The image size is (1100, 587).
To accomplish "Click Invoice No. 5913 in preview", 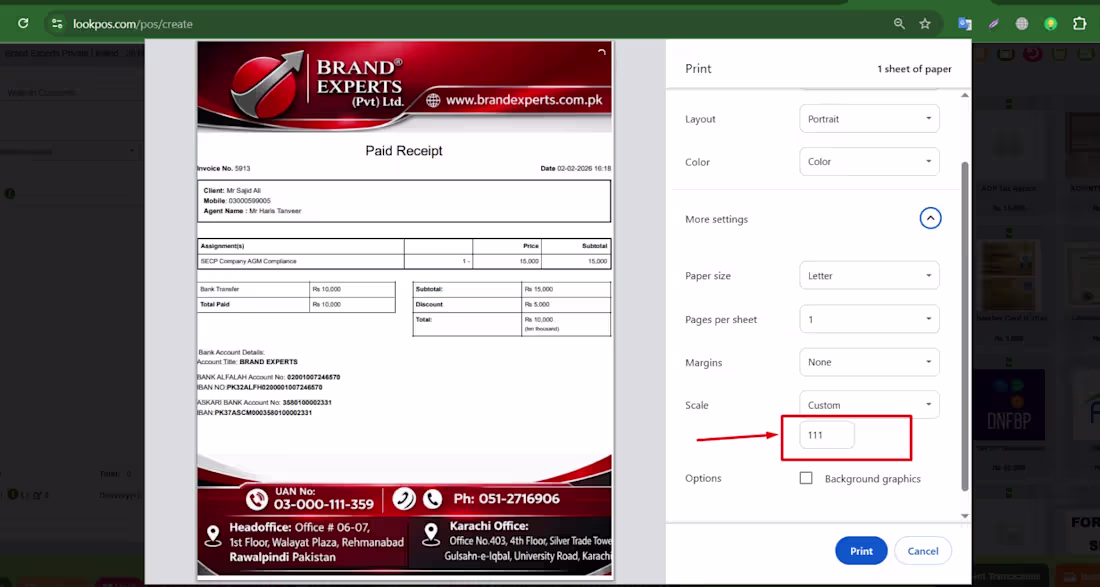I will (x=223, y=169).
